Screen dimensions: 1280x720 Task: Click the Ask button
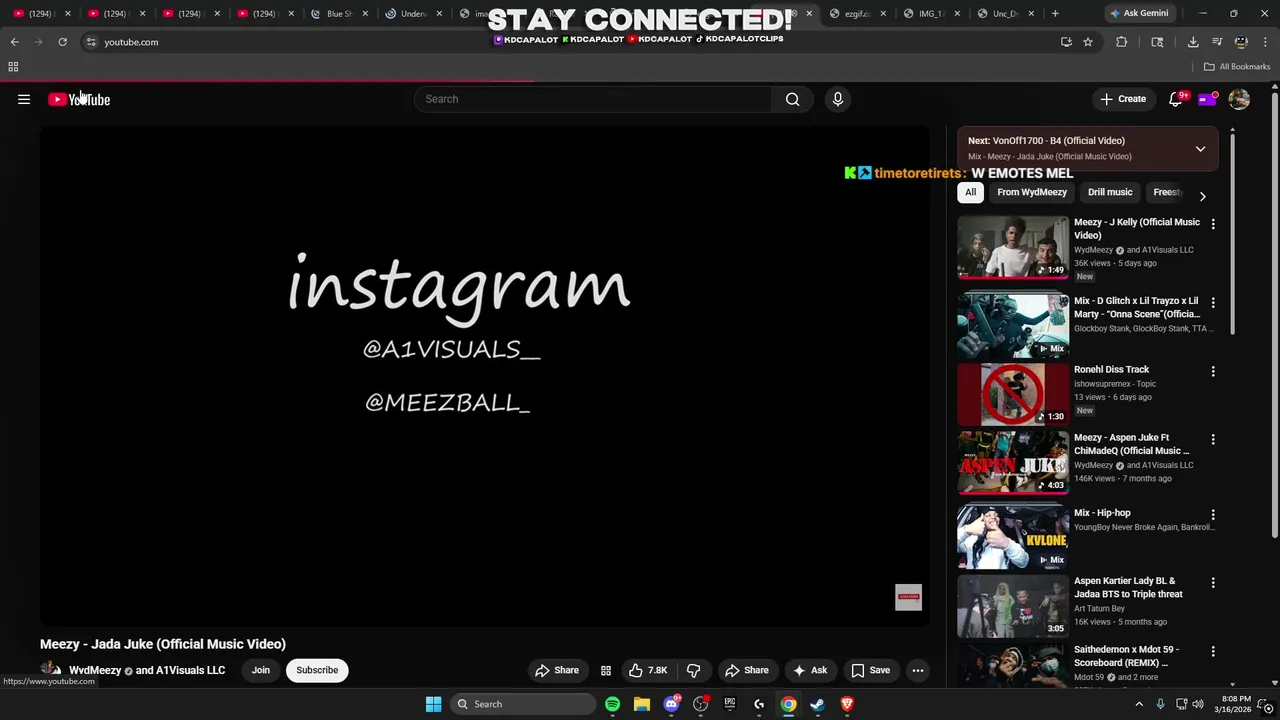[x=810, y=670]
